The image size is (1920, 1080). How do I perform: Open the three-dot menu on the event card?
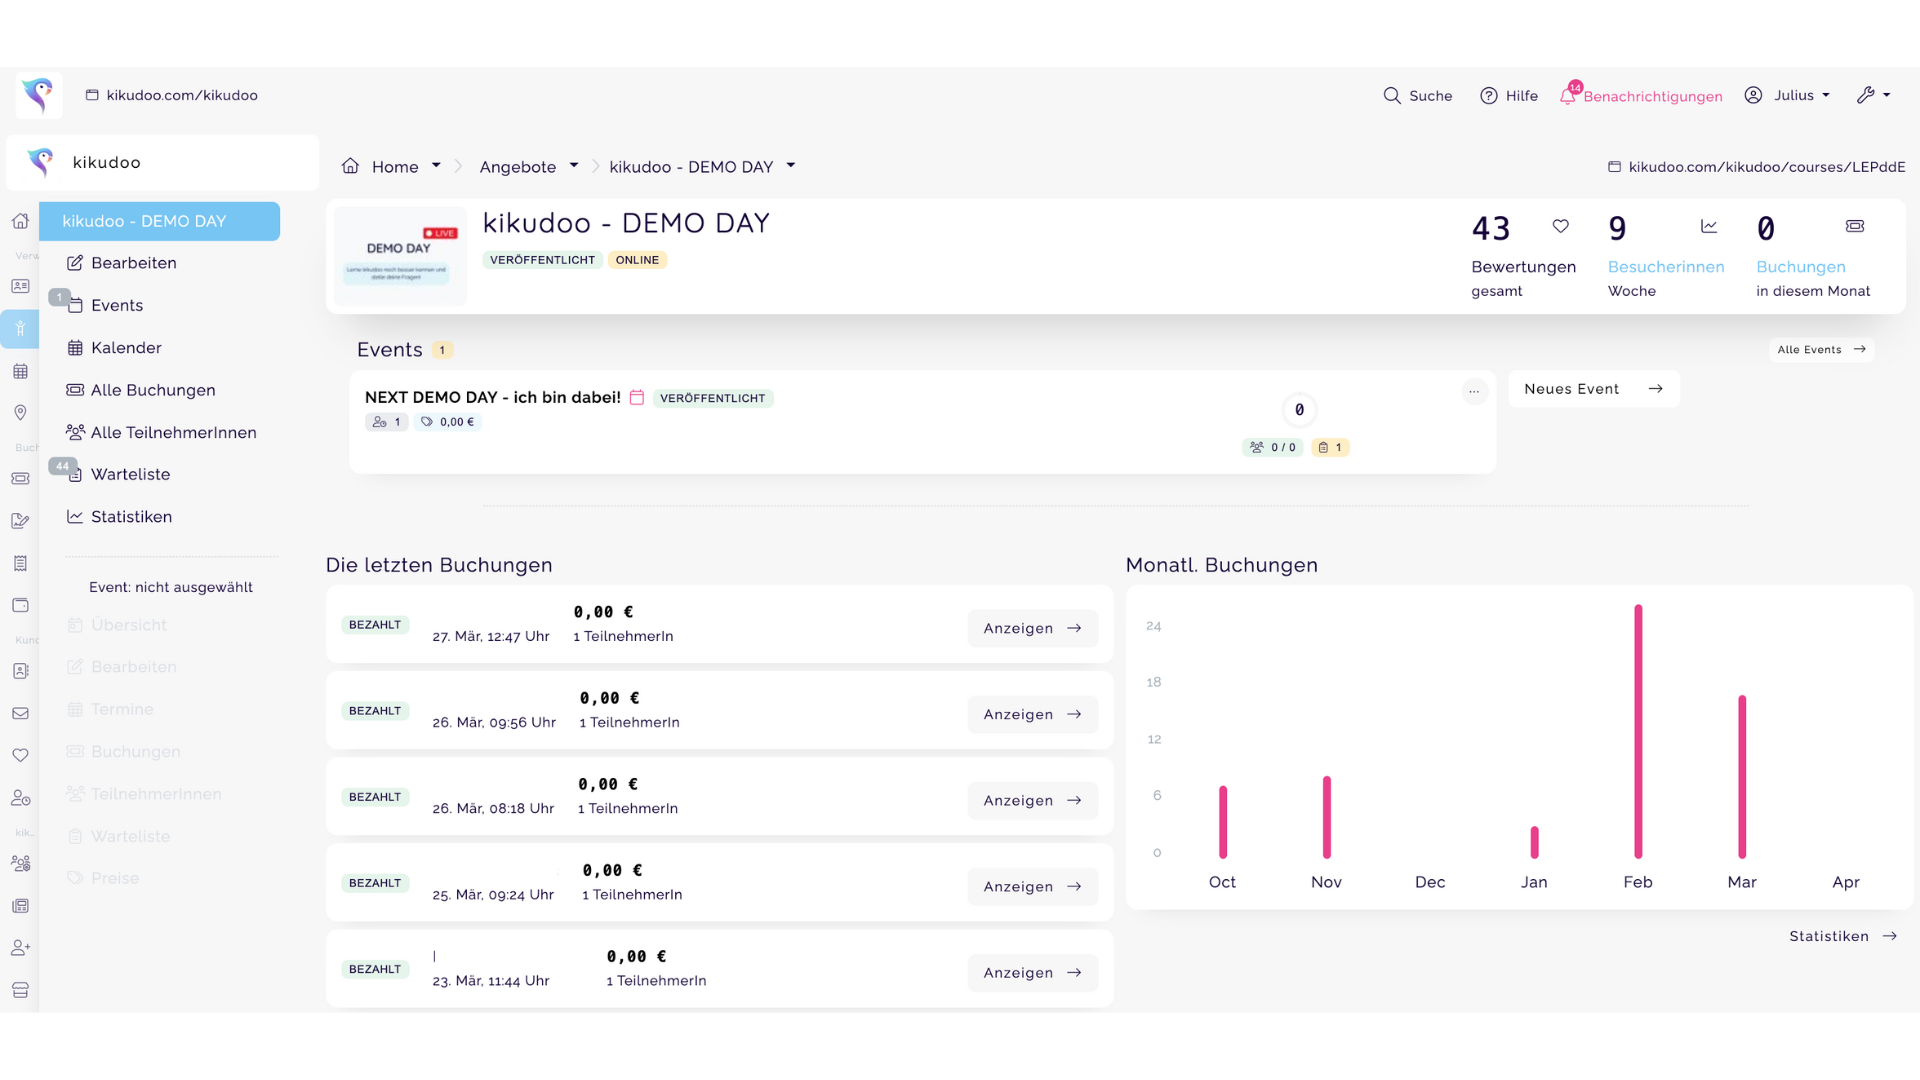point(1474,391)
